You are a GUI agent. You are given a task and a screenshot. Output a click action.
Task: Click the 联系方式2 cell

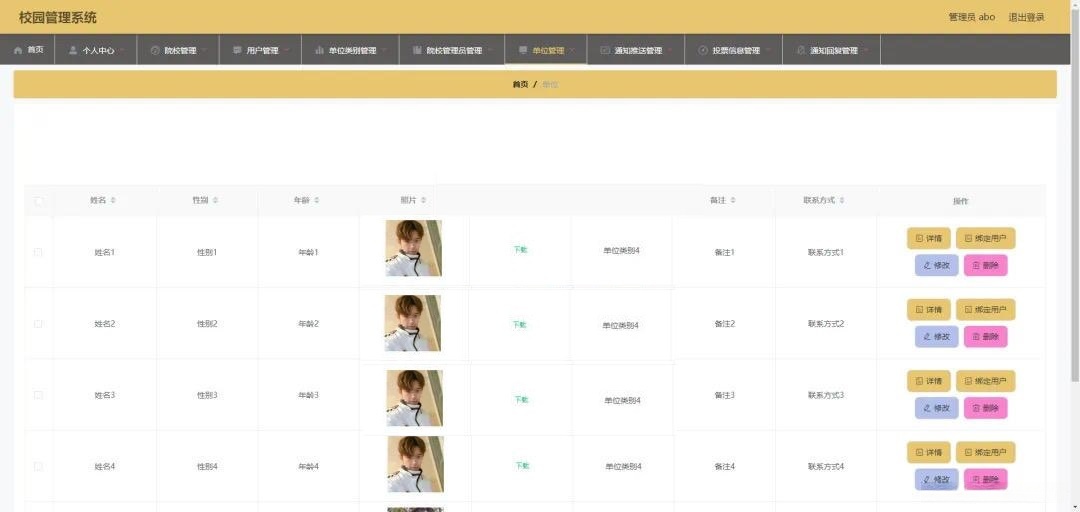(x=826, y=324)
